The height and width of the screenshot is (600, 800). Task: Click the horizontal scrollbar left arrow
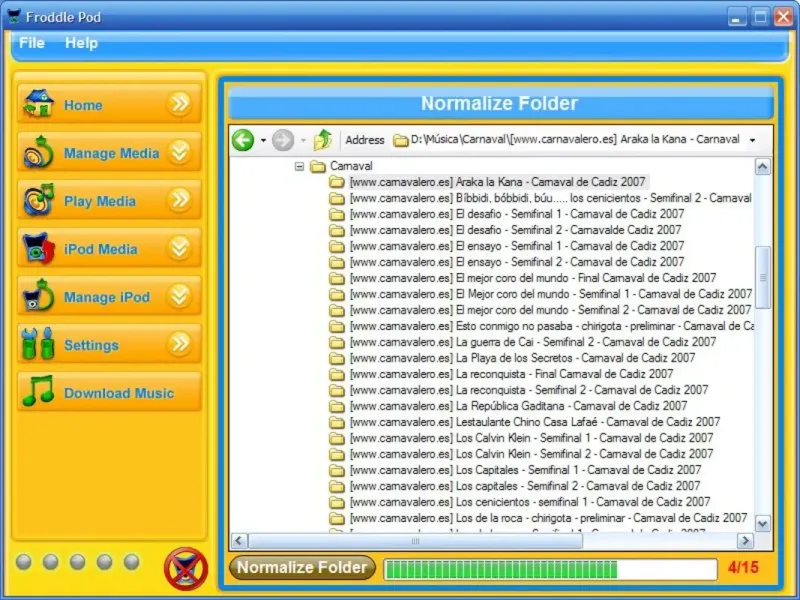(x=239, y=541)
